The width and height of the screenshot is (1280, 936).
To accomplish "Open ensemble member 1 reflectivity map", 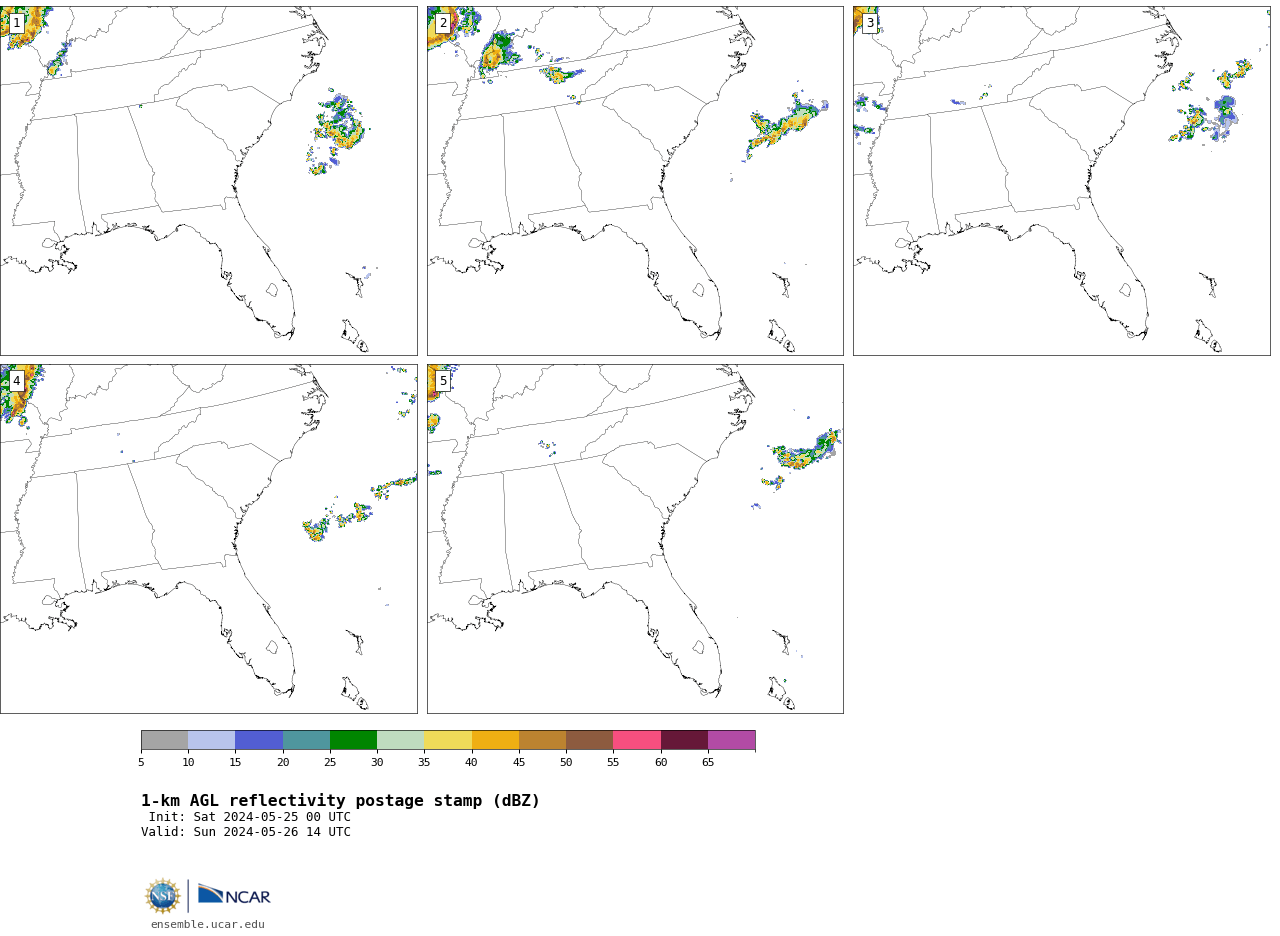I will coord(208,181).
